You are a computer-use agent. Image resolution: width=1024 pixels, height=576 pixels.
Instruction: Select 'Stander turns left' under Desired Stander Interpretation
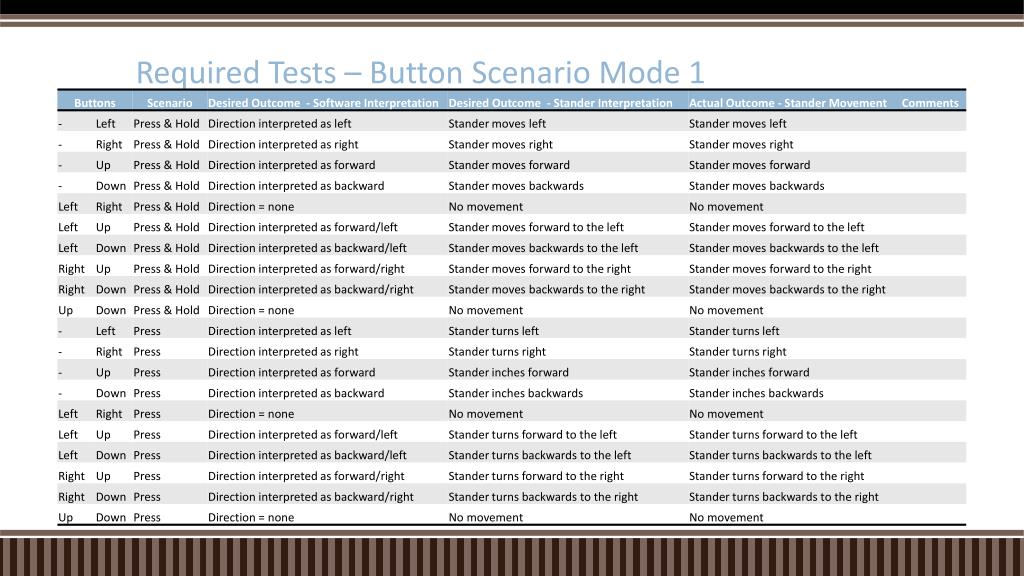493,331
